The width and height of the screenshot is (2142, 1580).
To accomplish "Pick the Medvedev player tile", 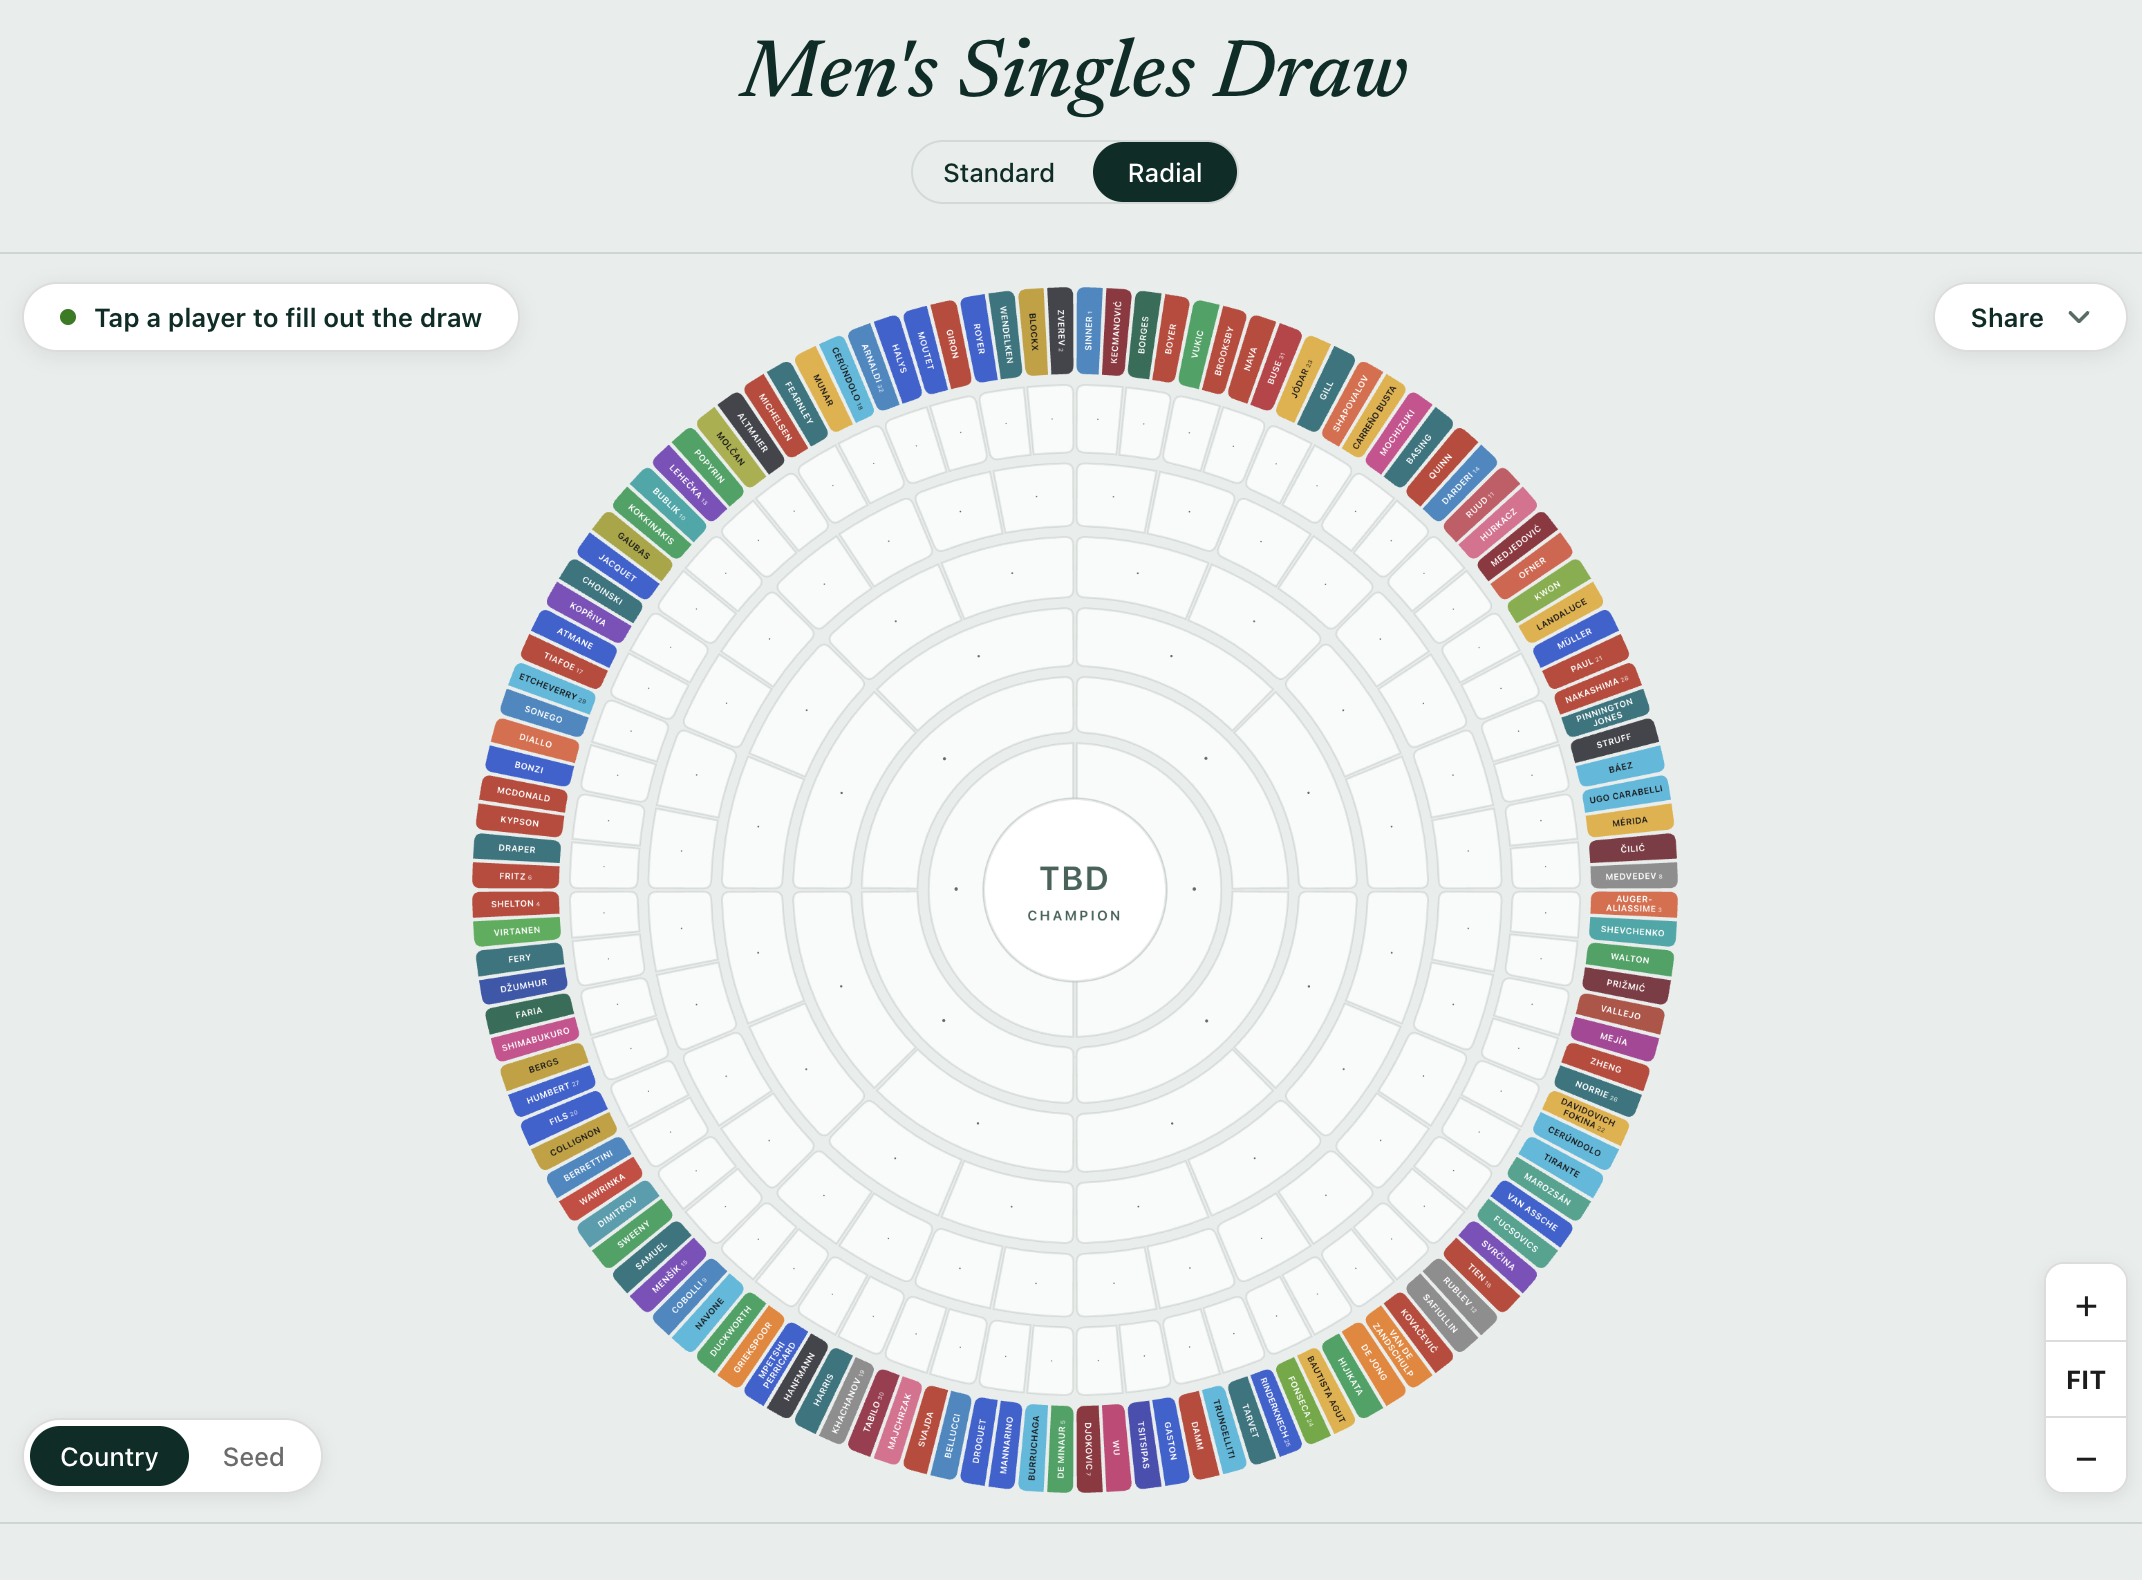I will pos(1633,876).
